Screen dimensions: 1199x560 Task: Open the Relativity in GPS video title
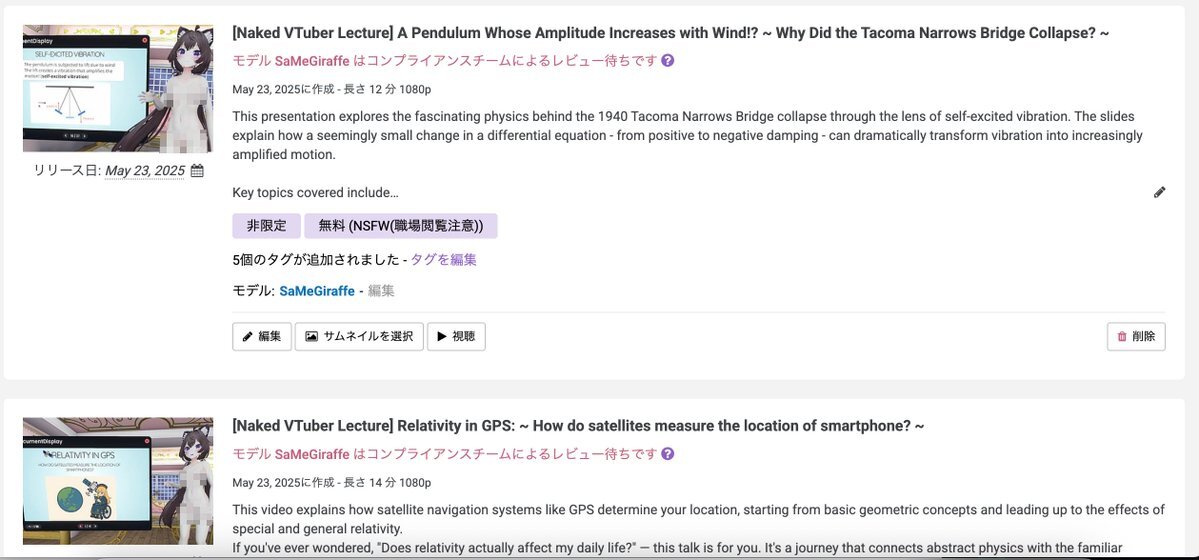pos(577,426)
